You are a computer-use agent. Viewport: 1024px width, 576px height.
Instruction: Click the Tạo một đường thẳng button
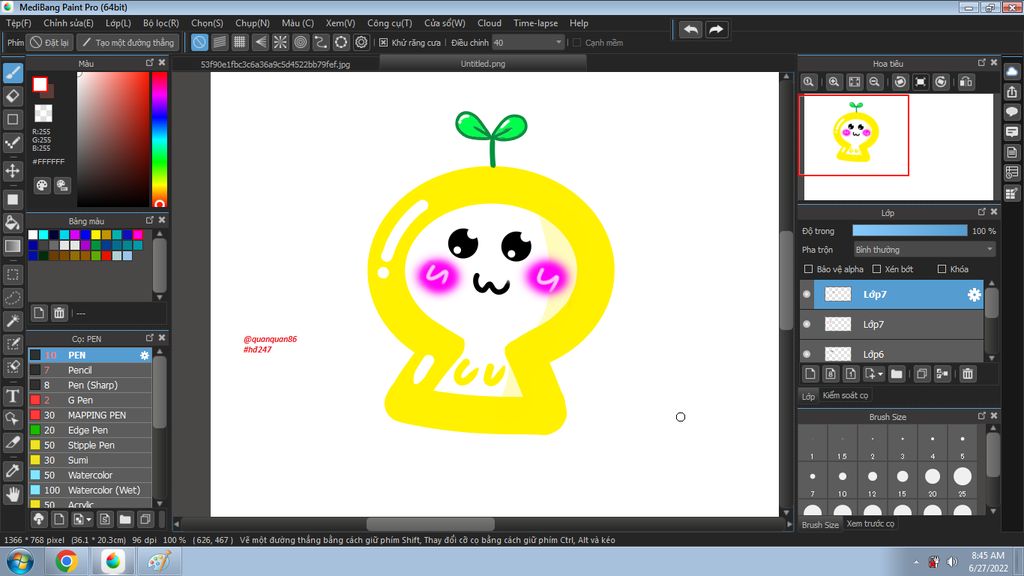[x=128, y=42]
